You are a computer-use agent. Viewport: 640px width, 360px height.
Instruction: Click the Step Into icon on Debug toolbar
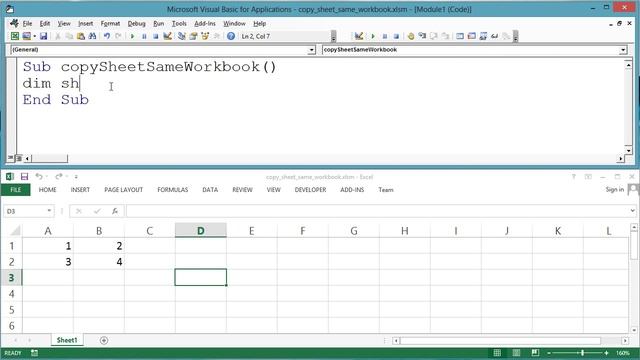pos(422,36)
